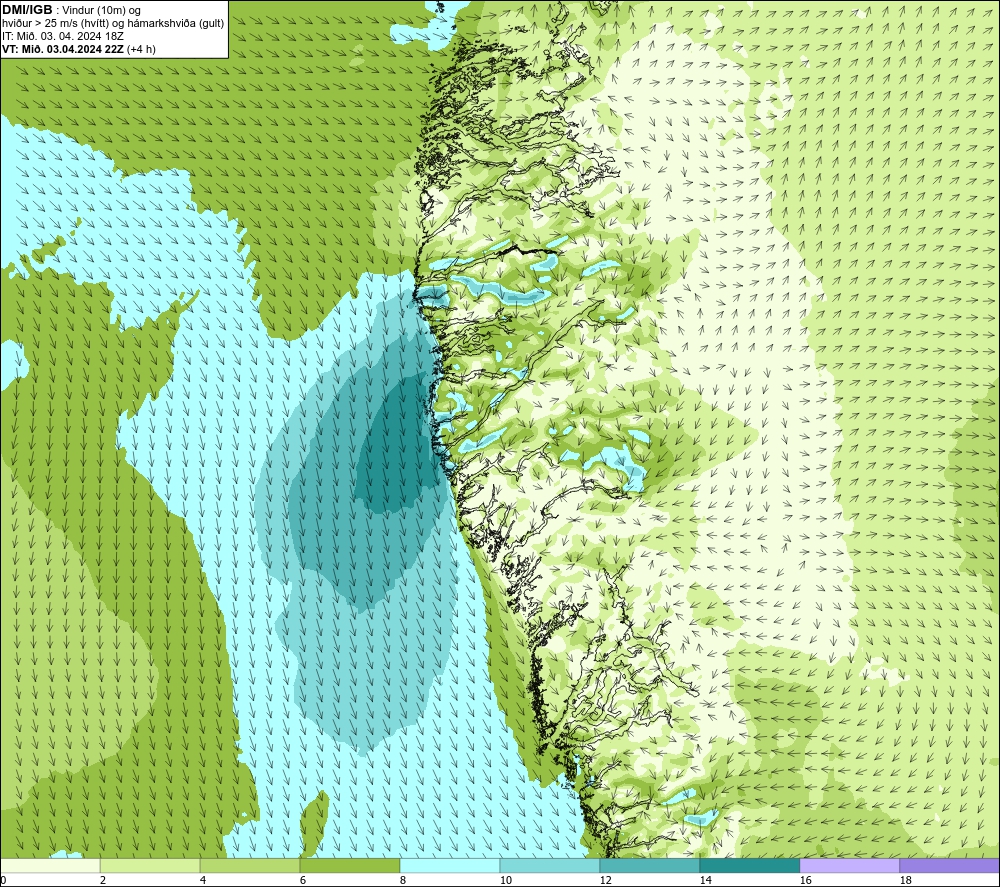This screenshot has height=887, width=1000.
Task: Click the legend scale label '10'
Action: click(506, 880)
